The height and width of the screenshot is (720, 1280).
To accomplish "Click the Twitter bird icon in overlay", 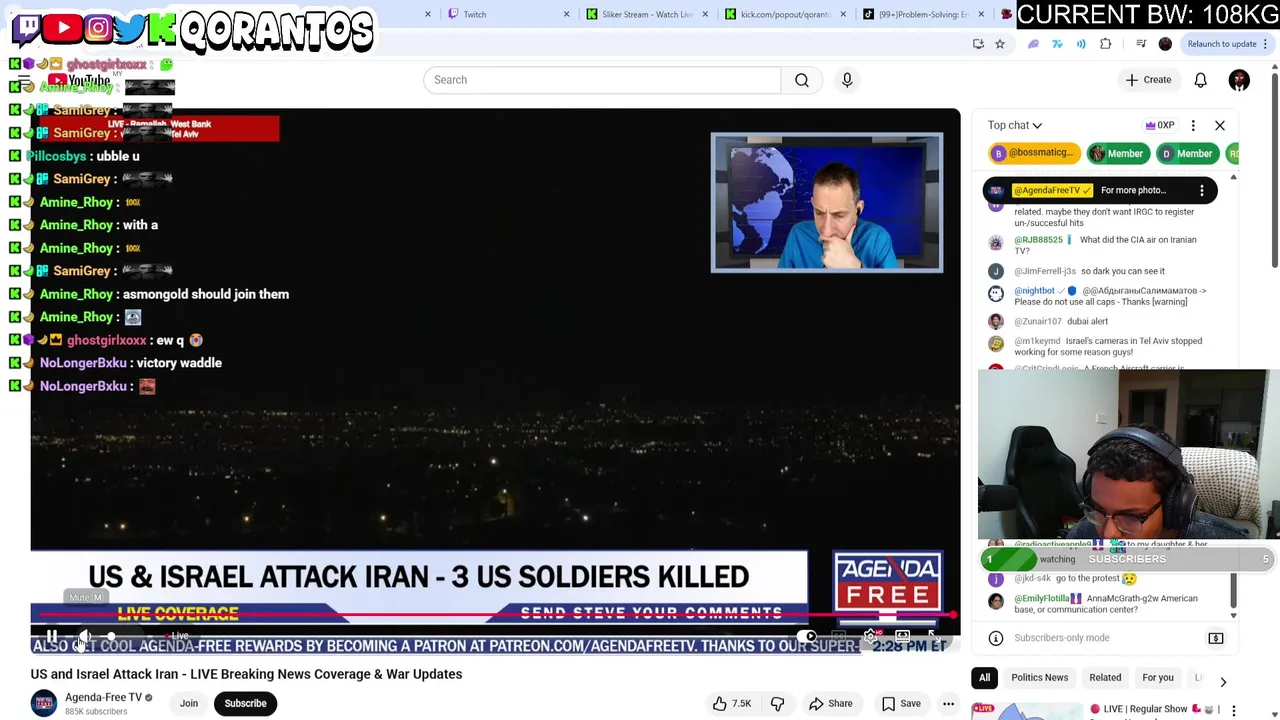I will click(129, 28).
